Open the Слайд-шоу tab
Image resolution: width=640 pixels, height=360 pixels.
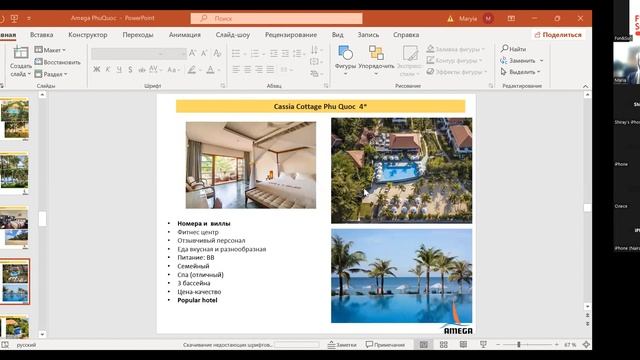coord(233,35)
